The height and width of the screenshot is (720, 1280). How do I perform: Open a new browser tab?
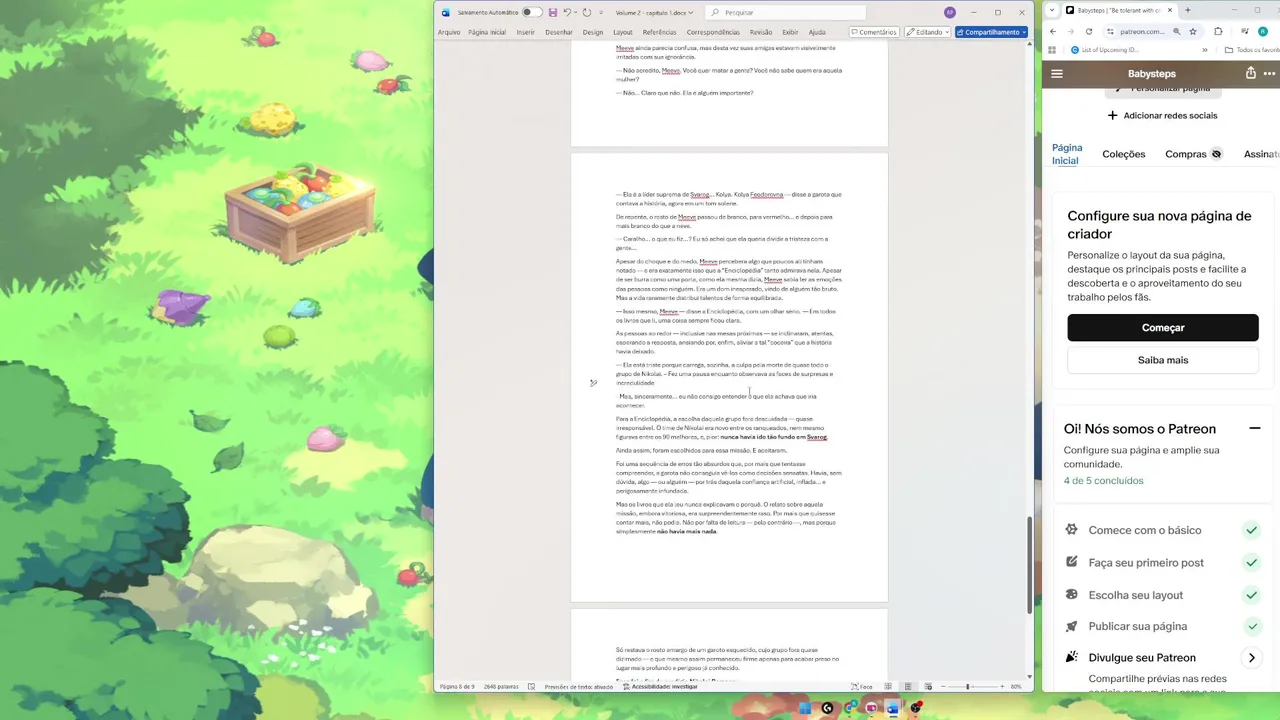1188,10
